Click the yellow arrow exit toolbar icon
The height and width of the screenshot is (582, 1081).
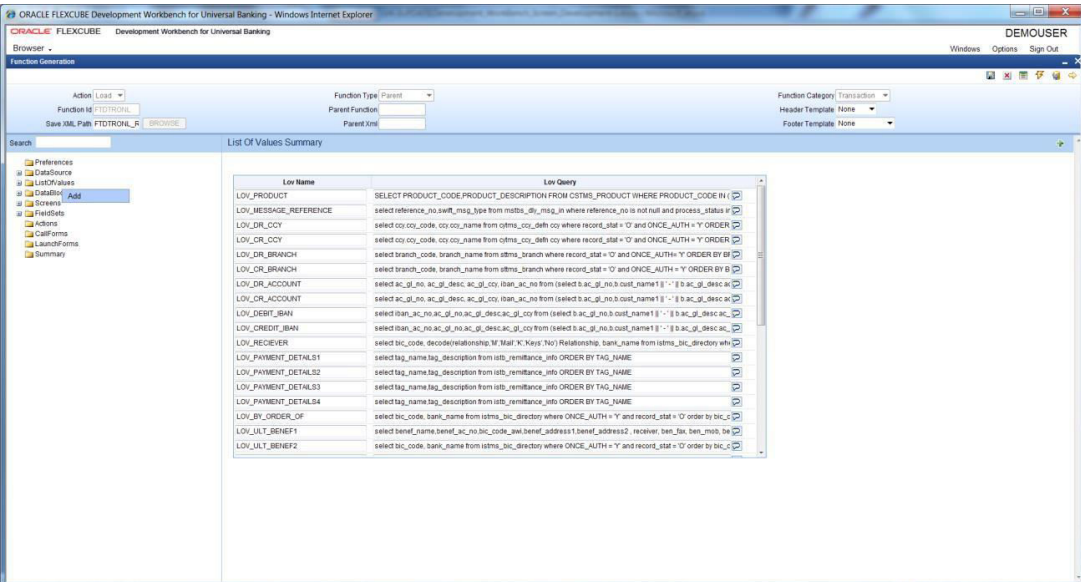coord(1072,76)
